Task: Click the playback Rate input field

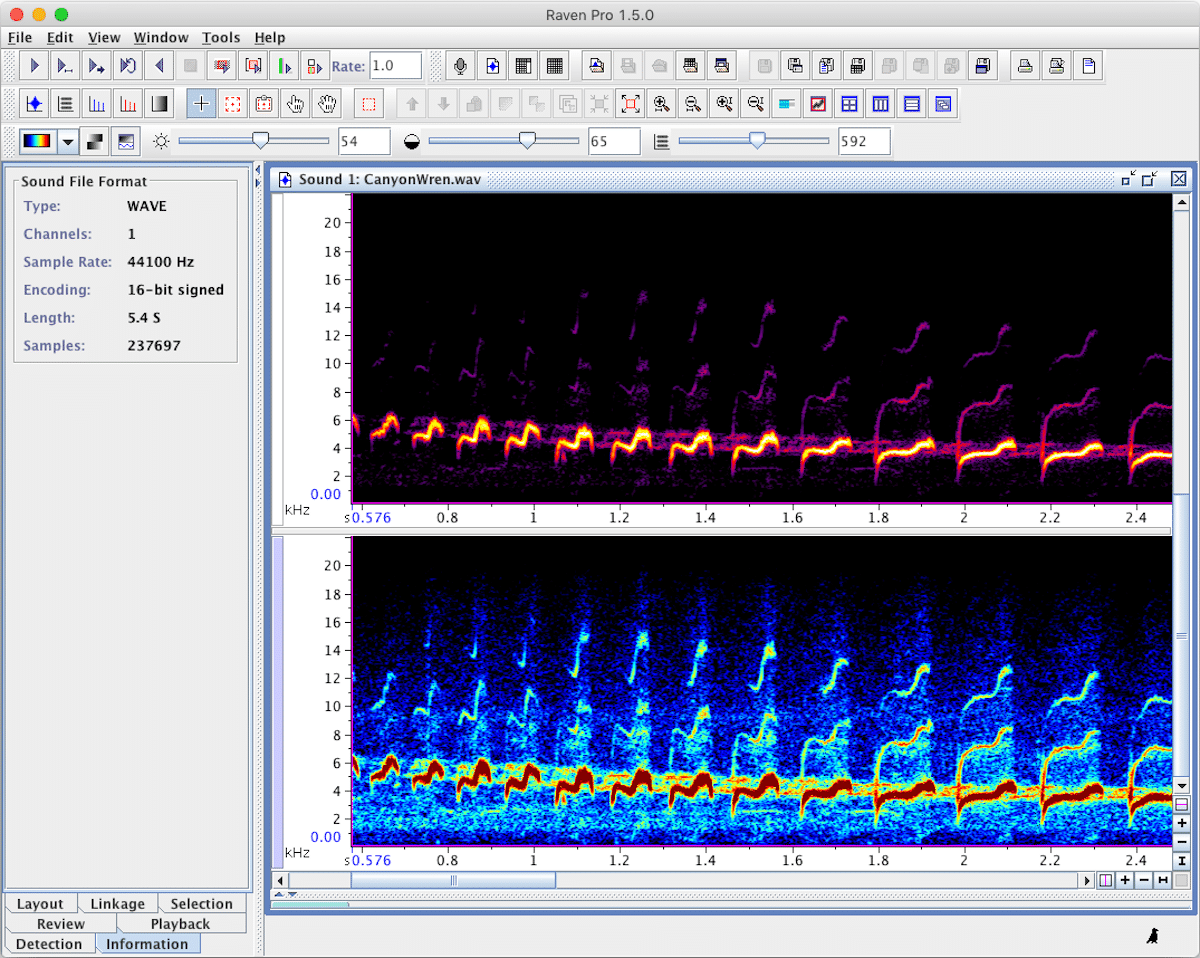Action: click(395, 66)
